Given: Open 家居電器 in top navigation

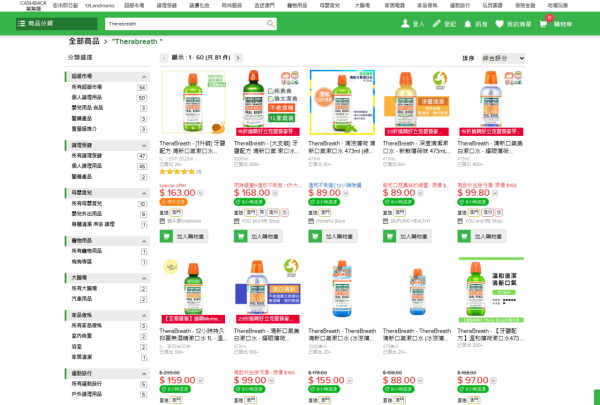Looking at the screenshot, I should (x=395, y=5).
